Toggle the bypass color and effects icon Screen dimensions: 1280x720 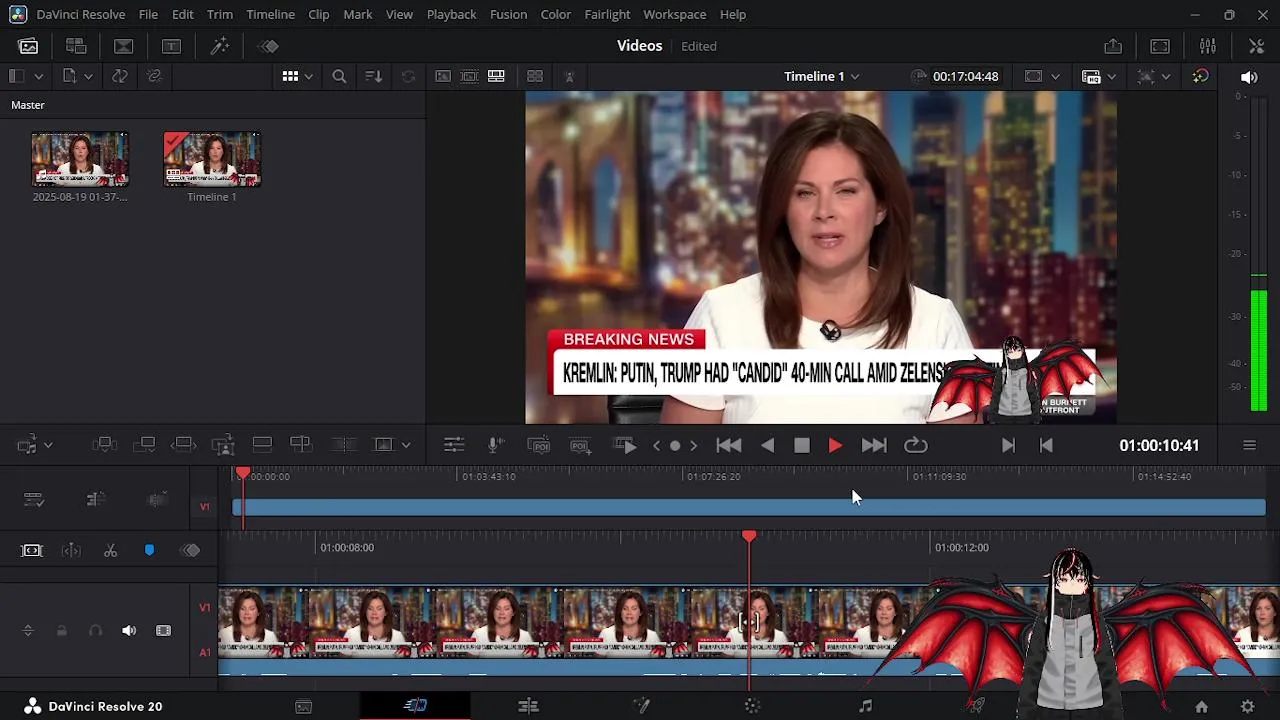point(1201,76)
